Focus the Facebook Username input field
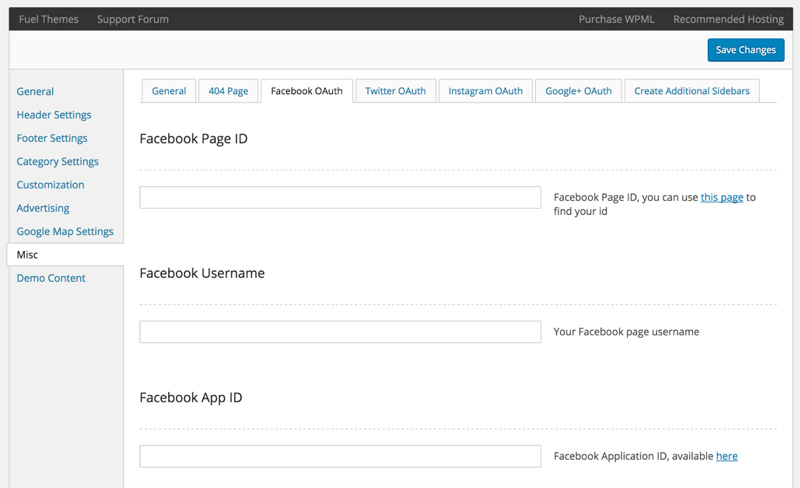The height and width of the screenshot is (488, 800). pos(340,332)
